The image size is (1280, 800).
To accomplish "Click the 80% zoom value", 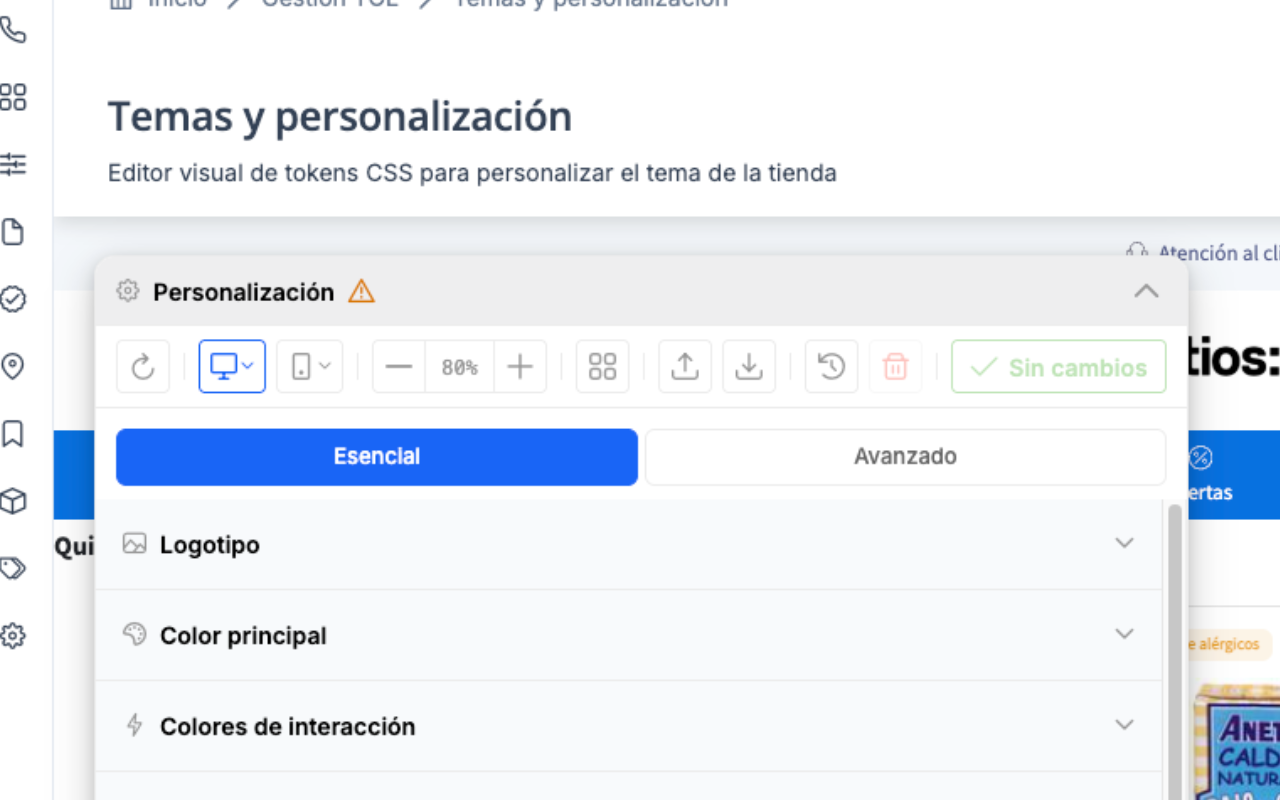I will (459, 367).
